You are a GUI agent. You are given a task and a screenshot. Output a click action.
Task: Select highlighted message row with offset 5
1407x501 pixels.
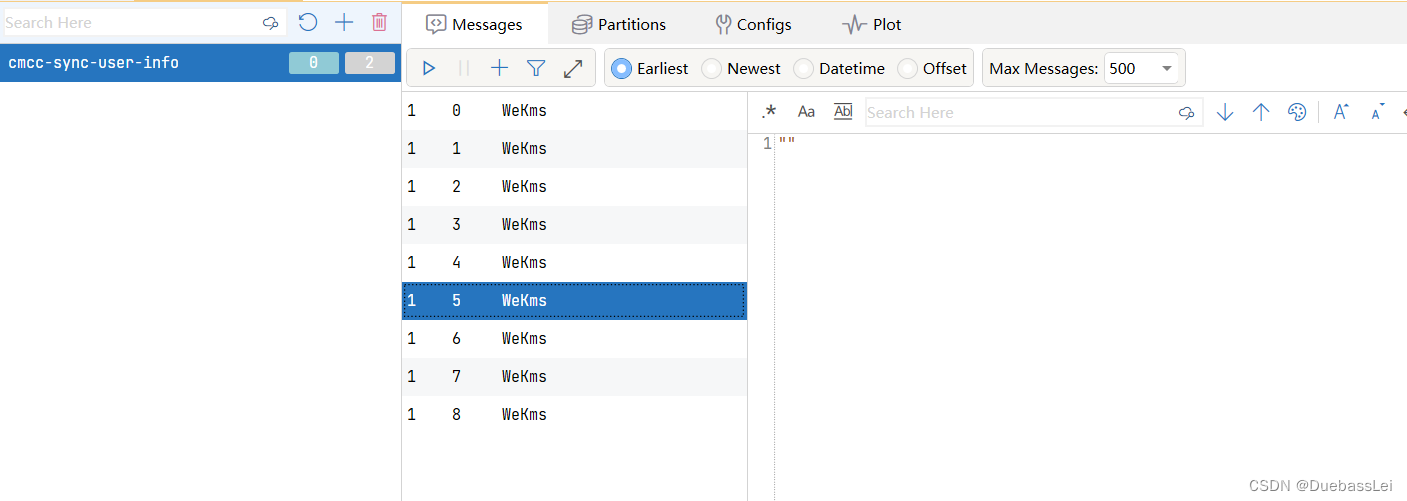click(x=574, y=301)
